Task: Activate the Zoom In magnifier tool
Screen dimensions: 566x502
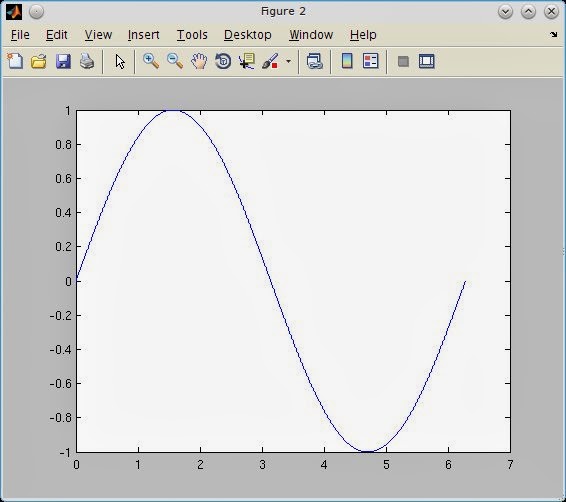Action: pos(151,61)
